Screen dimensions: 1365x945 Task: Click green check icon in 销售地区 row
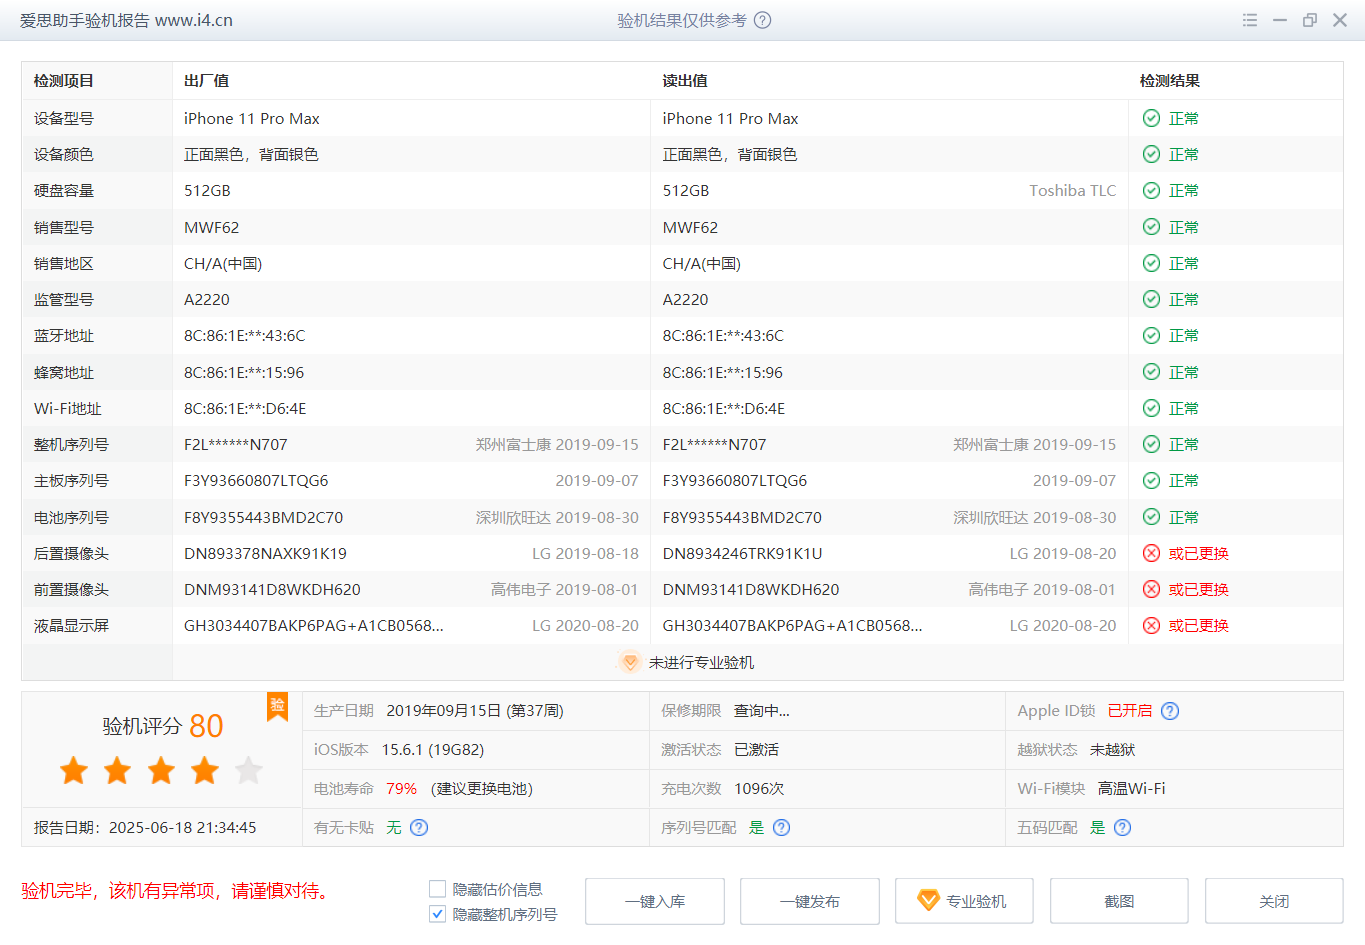[x=1151, y=263]
